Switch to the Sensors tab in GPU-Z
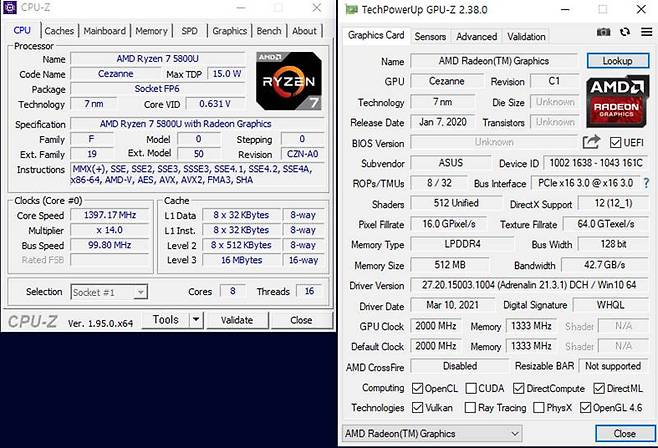Image resolution: width=658 pixels, height=448 pixels. 430,37
